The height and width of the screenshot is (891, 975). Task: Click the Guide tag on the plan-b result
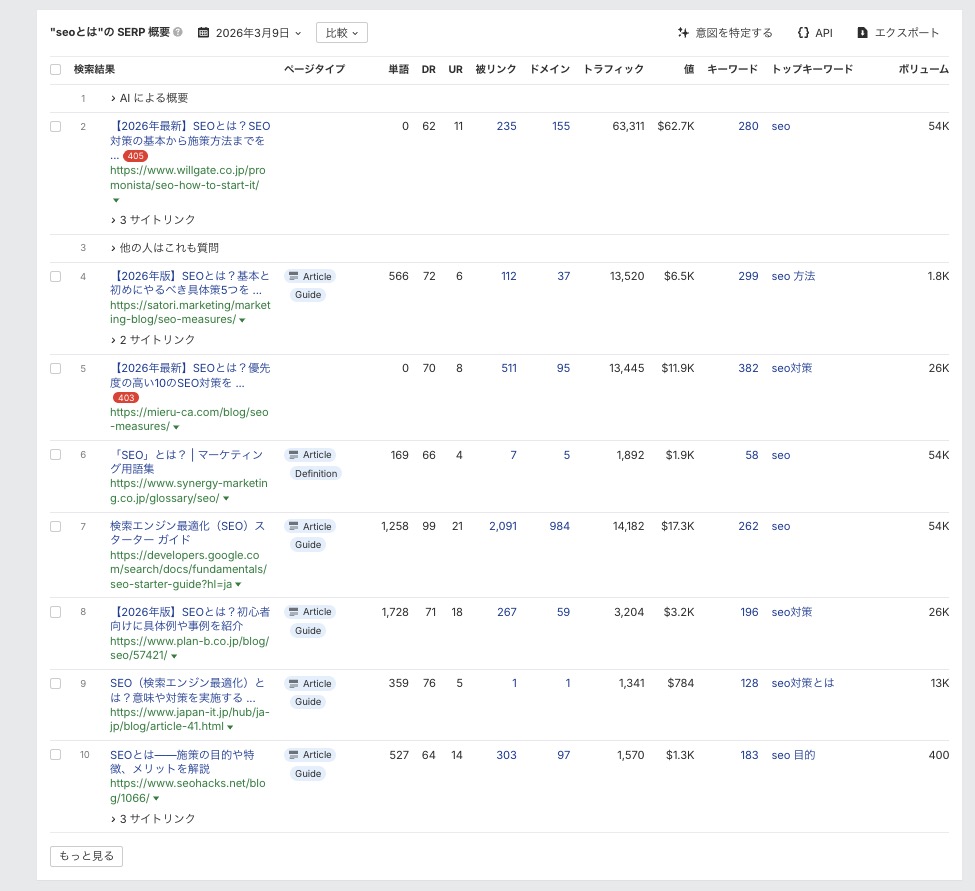[x=308, y=630]
